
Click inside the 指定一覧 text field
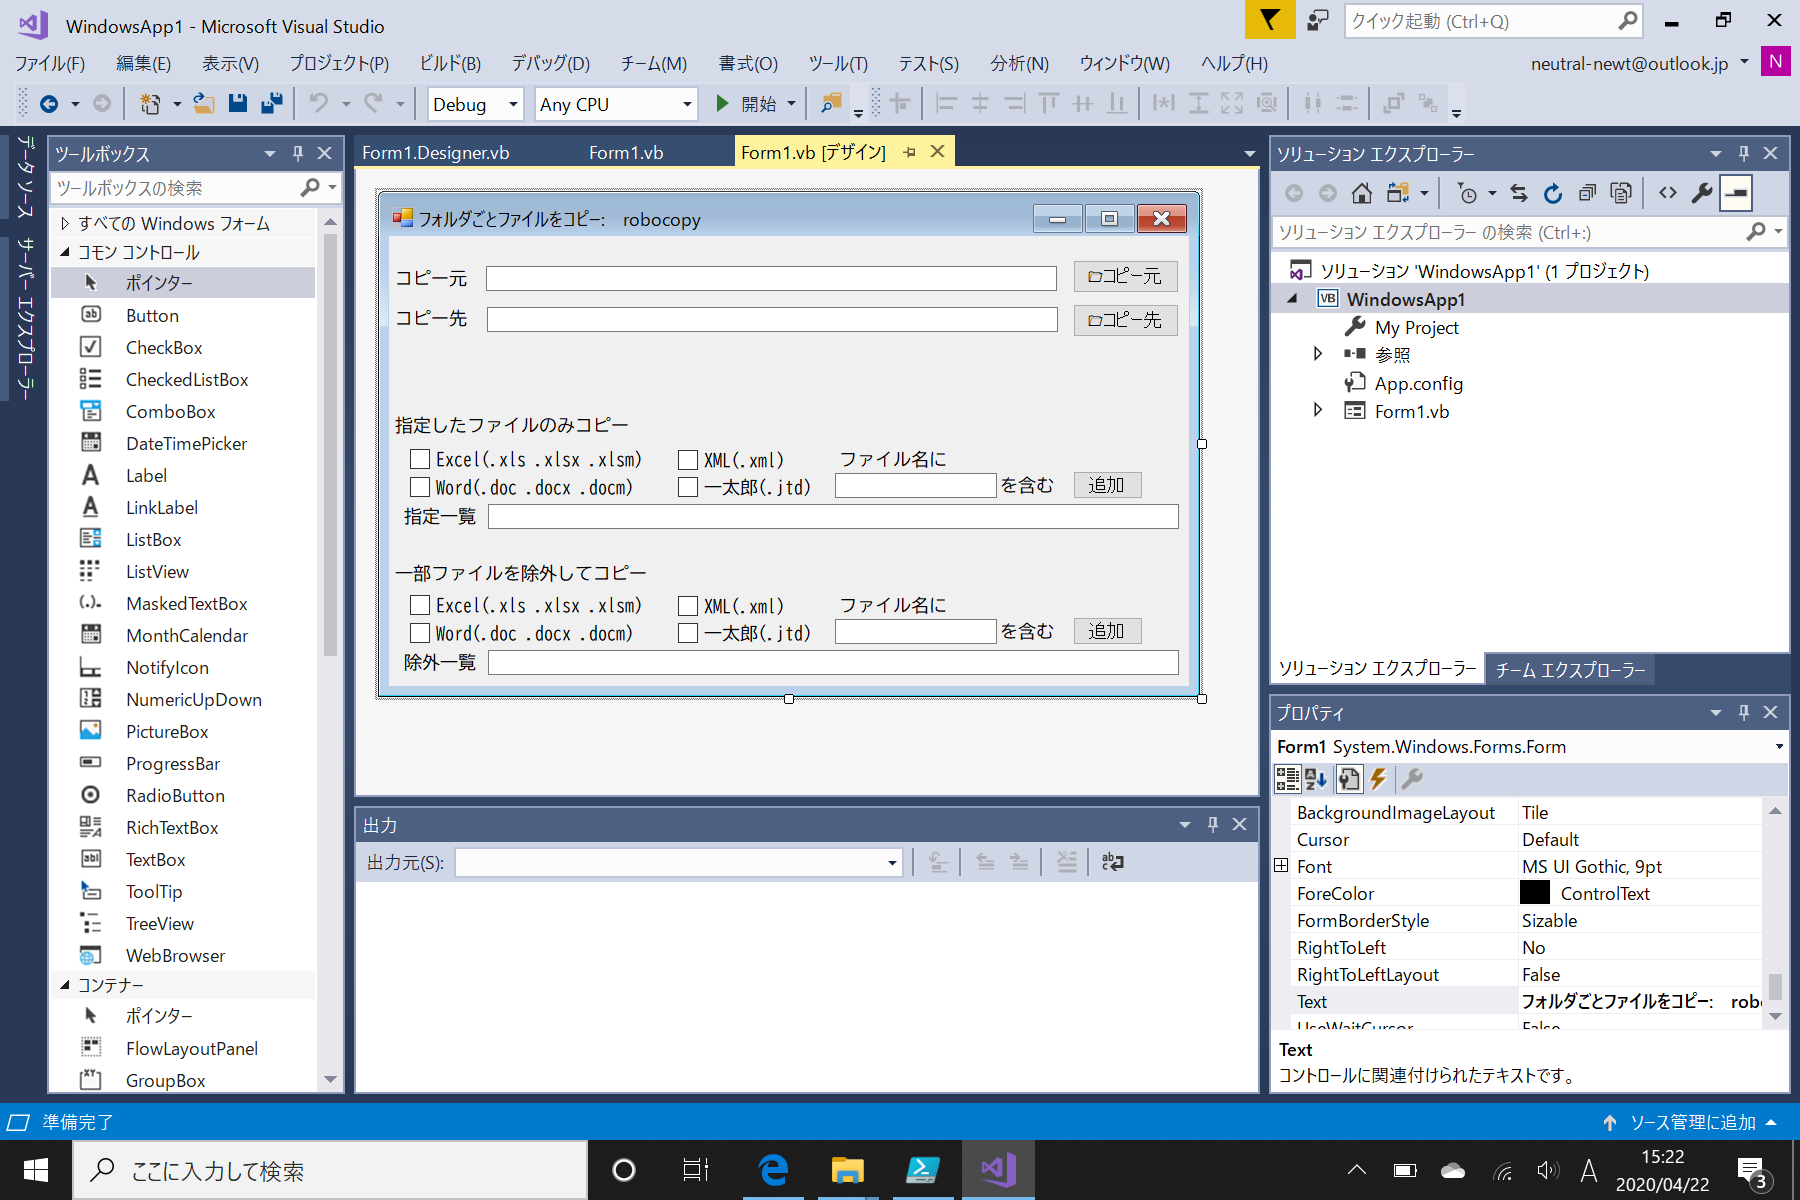(x=830, y=516)
